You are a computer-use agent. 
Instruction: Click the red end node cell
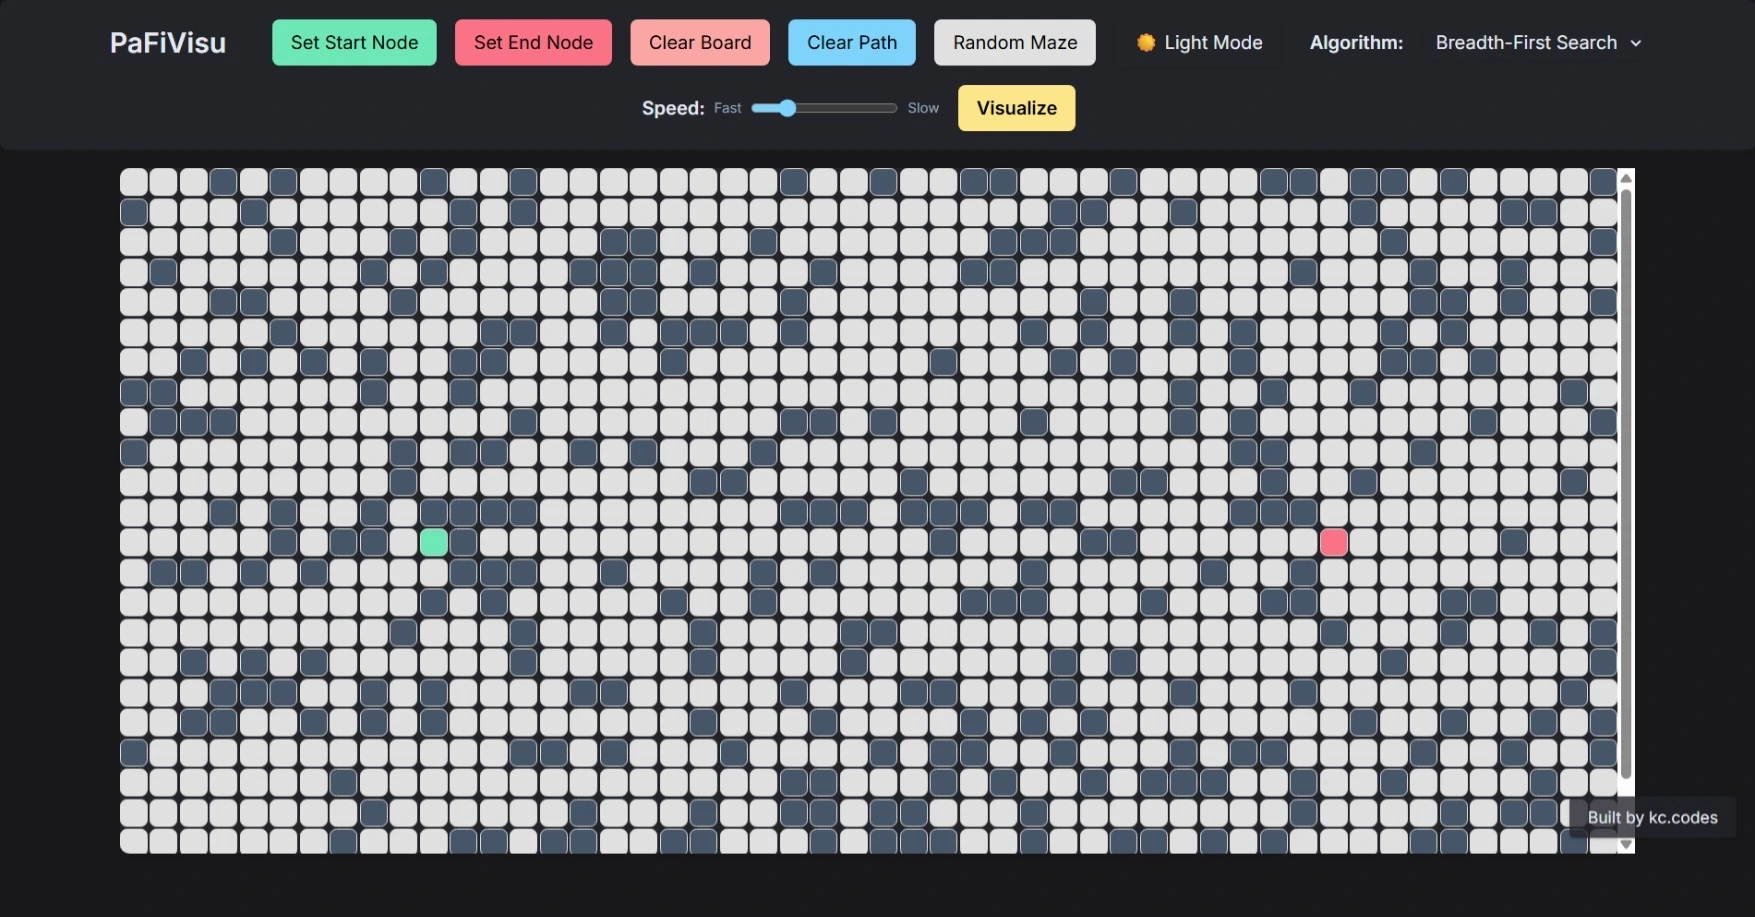point(1334,542)
